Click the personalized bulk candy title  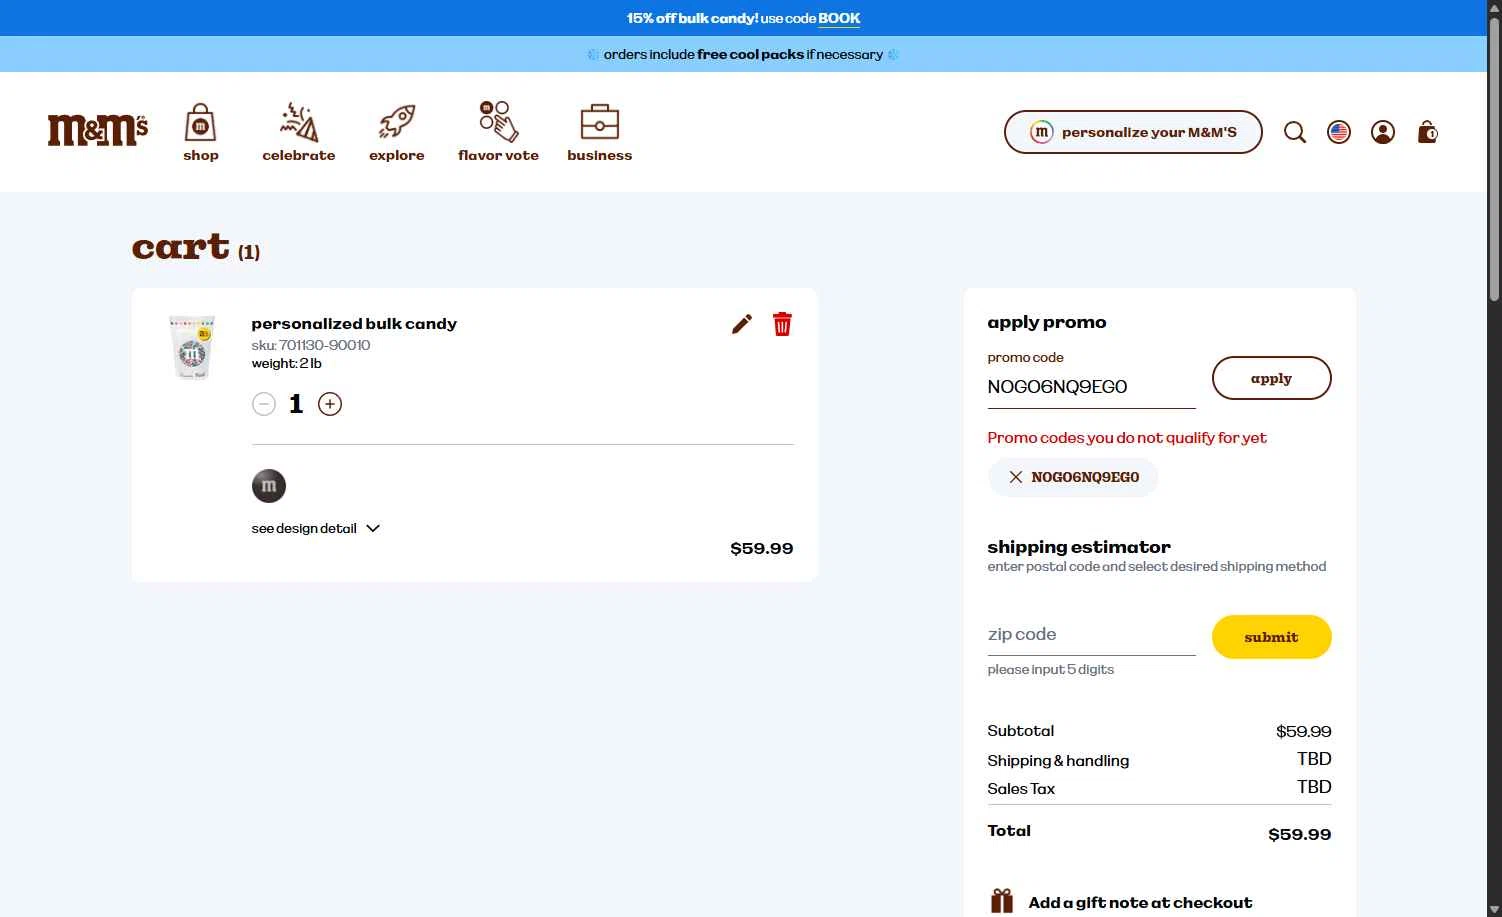pyautogui.click(x=354, y=324)
